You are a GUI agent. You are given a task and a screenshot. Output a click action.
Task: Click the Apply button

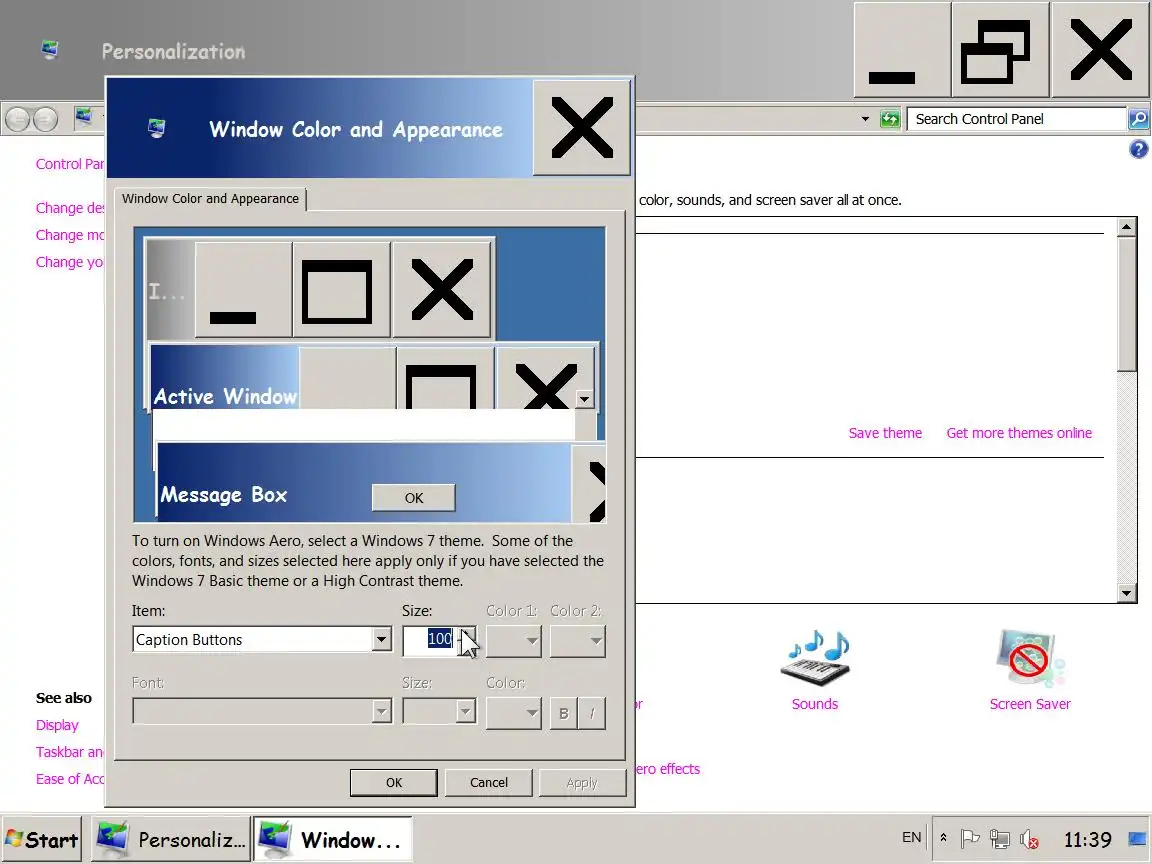pyautogui.click(x=582, y=782)
